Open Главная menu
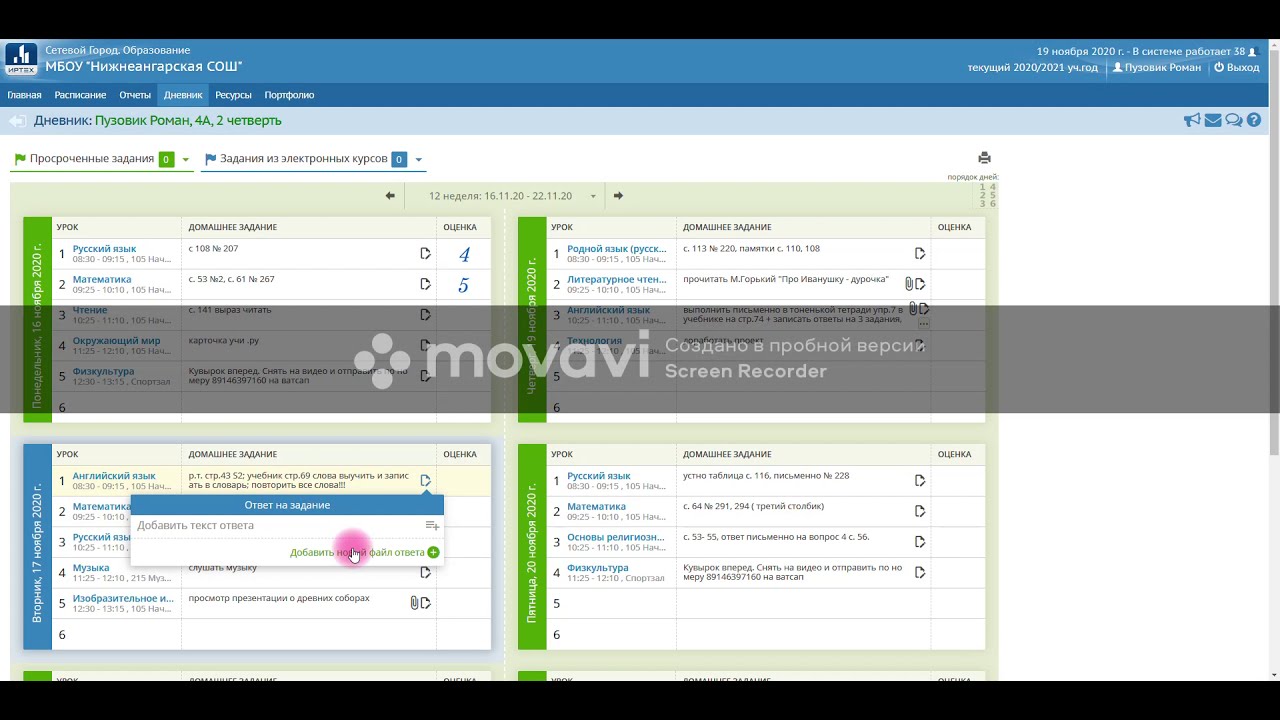Image resolution: width=1280 pixels, height=720 pixels. tap(25, 95)
